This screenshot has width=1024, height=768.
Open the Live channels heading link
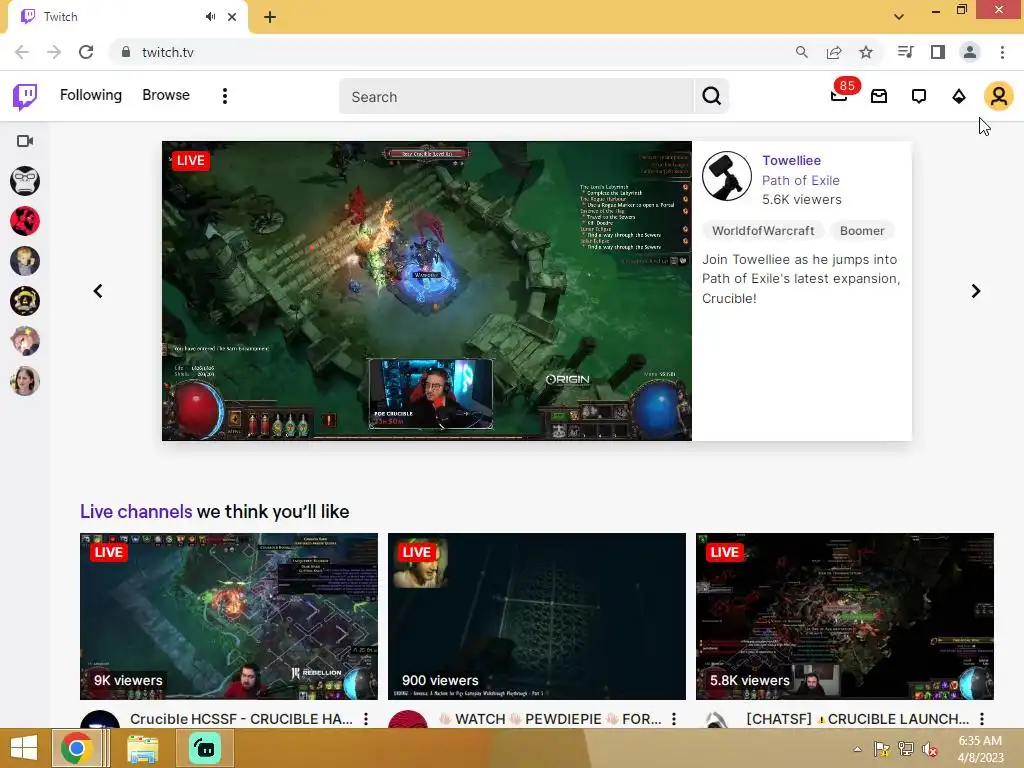[x=136, y=511]
